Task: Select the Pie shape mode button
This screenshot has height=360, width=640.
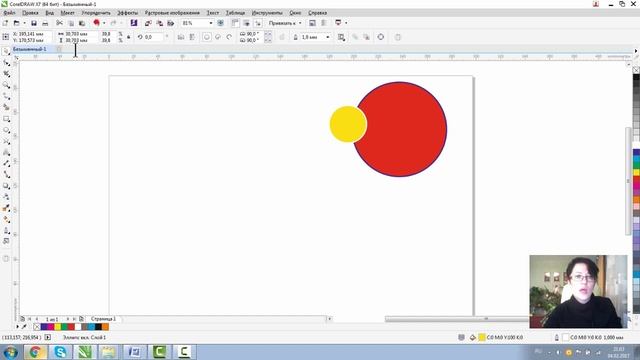Action: 218,37
